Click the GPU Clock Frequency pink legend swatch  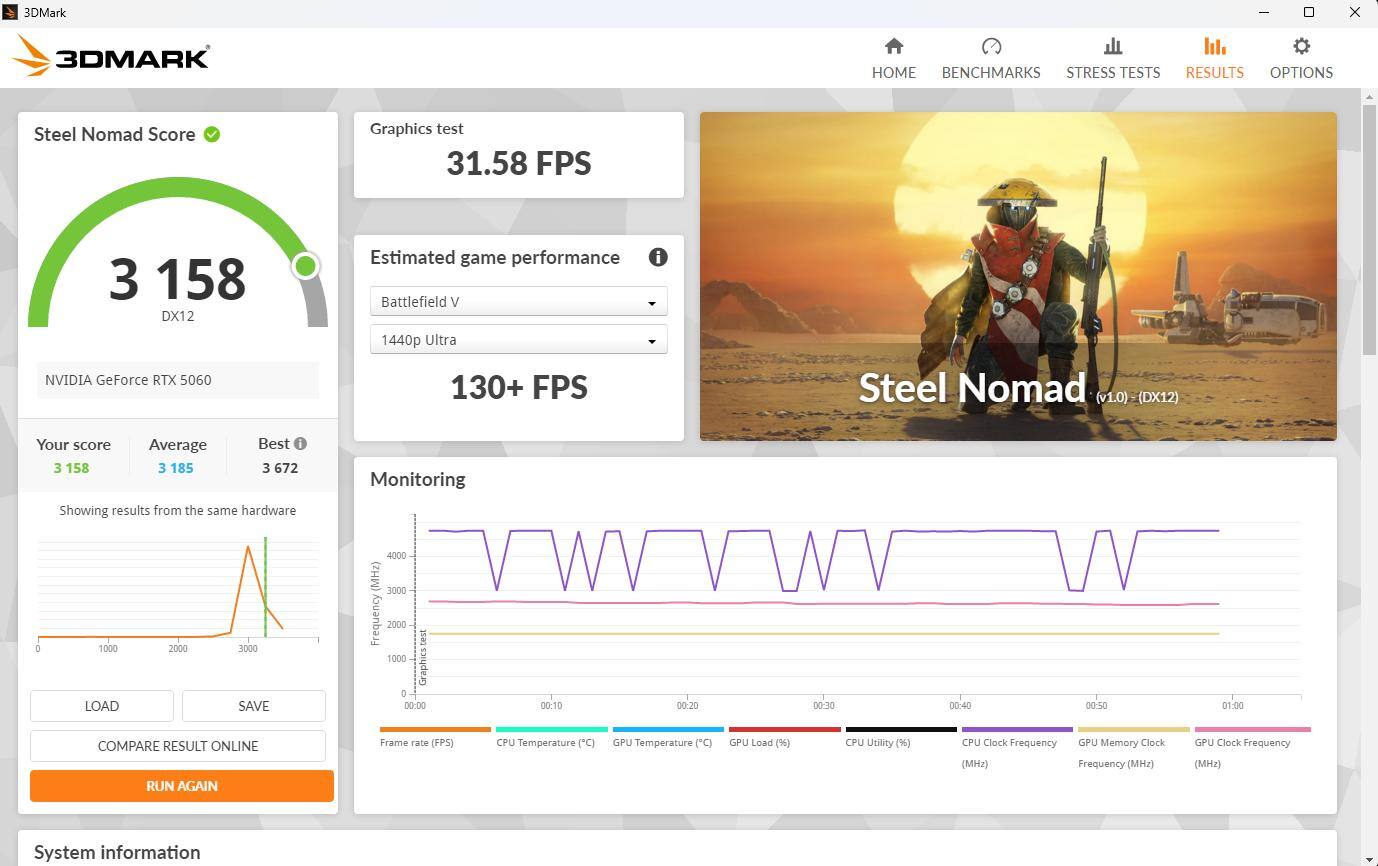tap(1252, 730)
